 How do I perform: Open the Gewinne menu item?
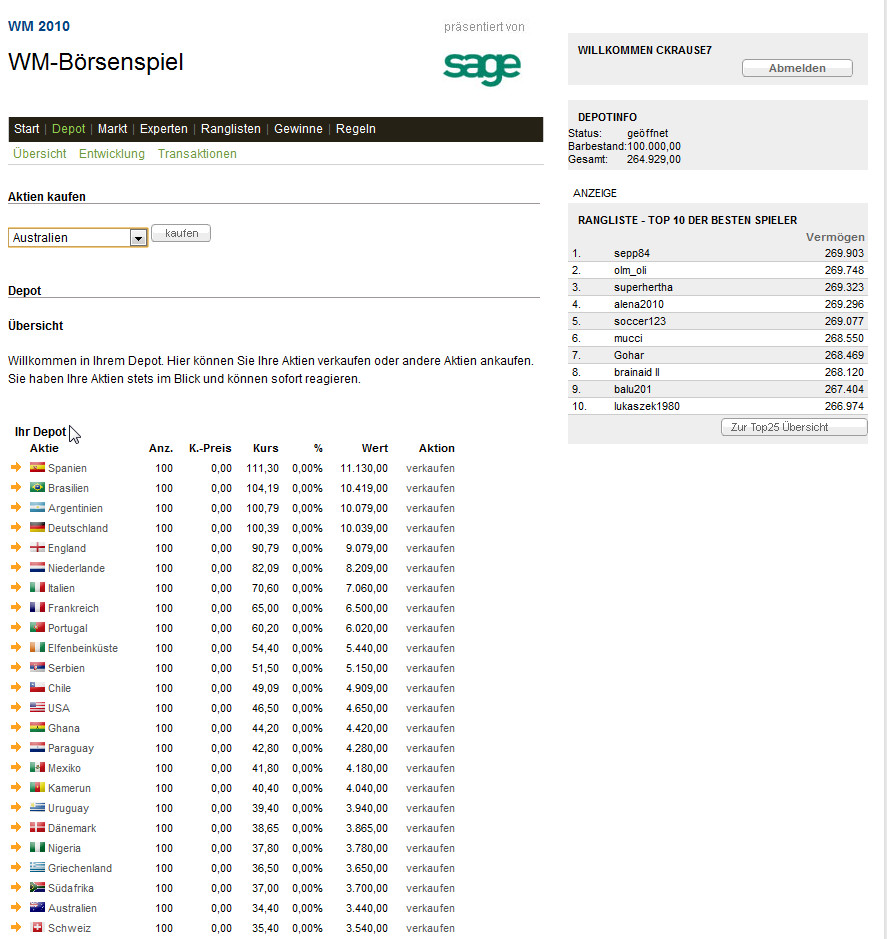point(298,129)
